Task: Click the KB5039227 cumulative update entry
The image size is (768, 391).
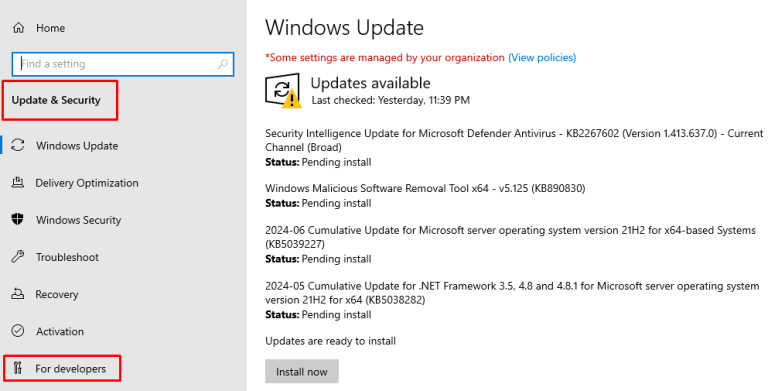Action: 510,244
